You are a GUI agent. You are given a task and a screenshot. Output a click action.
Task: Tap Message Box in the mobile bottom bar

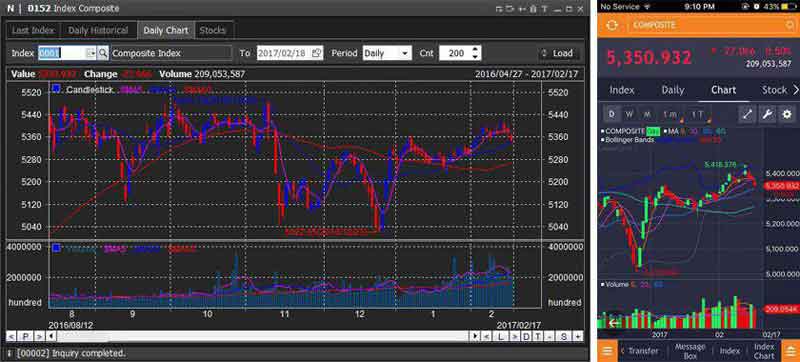pos(689,351)
